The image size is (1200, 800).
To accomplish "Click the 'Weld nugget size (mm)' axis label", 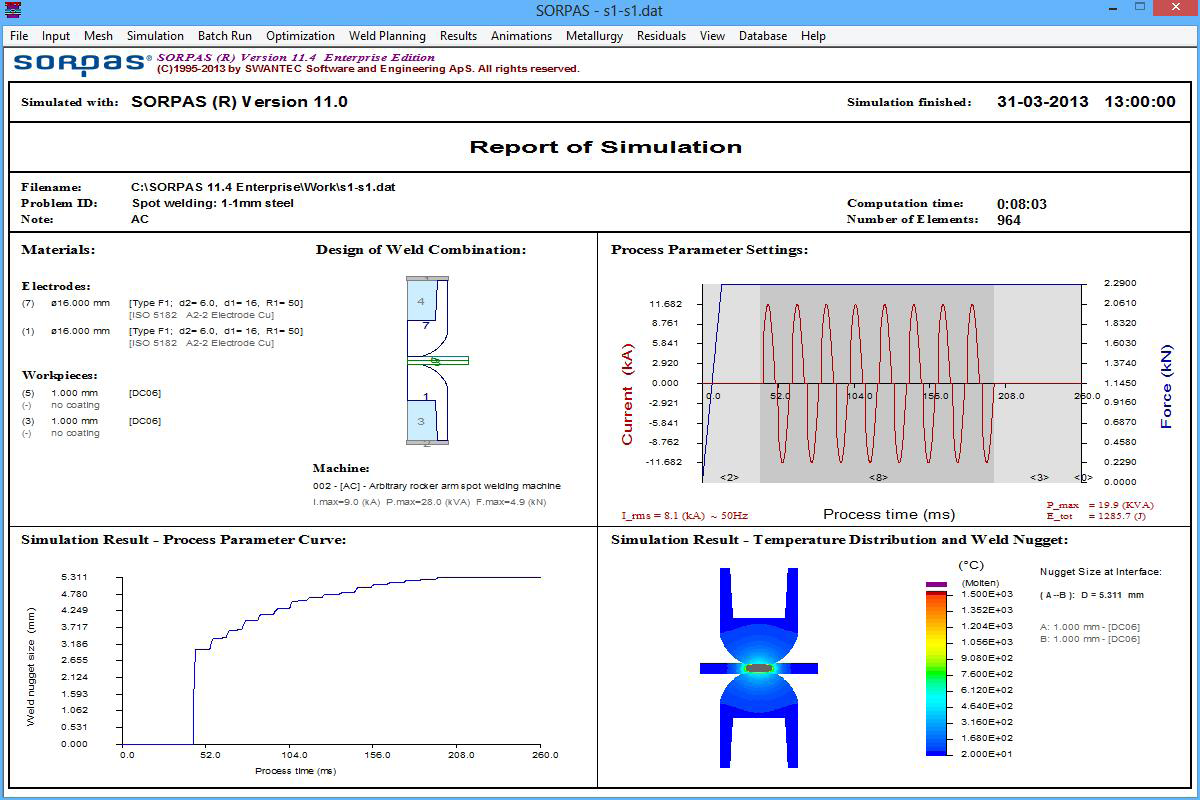I will point(31,666).
